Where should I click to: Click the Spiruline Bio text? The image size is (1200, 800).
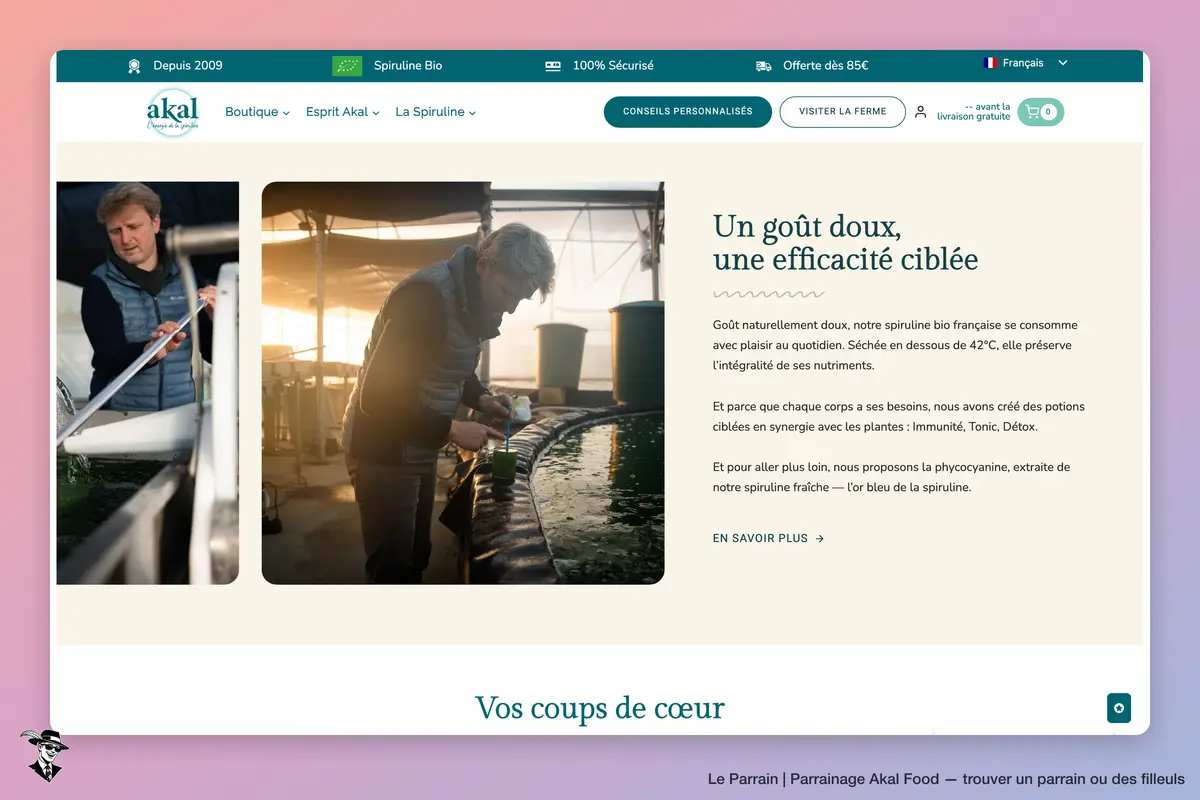pyautogui.click(x=408, y=66)
